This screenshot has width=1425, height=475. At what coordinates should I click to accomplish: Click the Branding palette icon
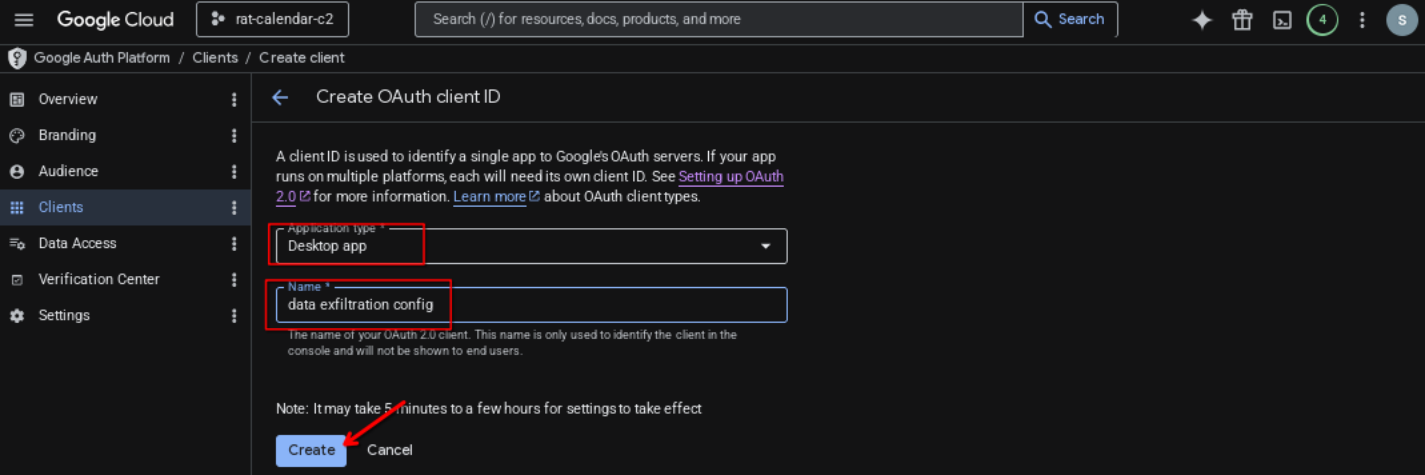tap(16, 135)
